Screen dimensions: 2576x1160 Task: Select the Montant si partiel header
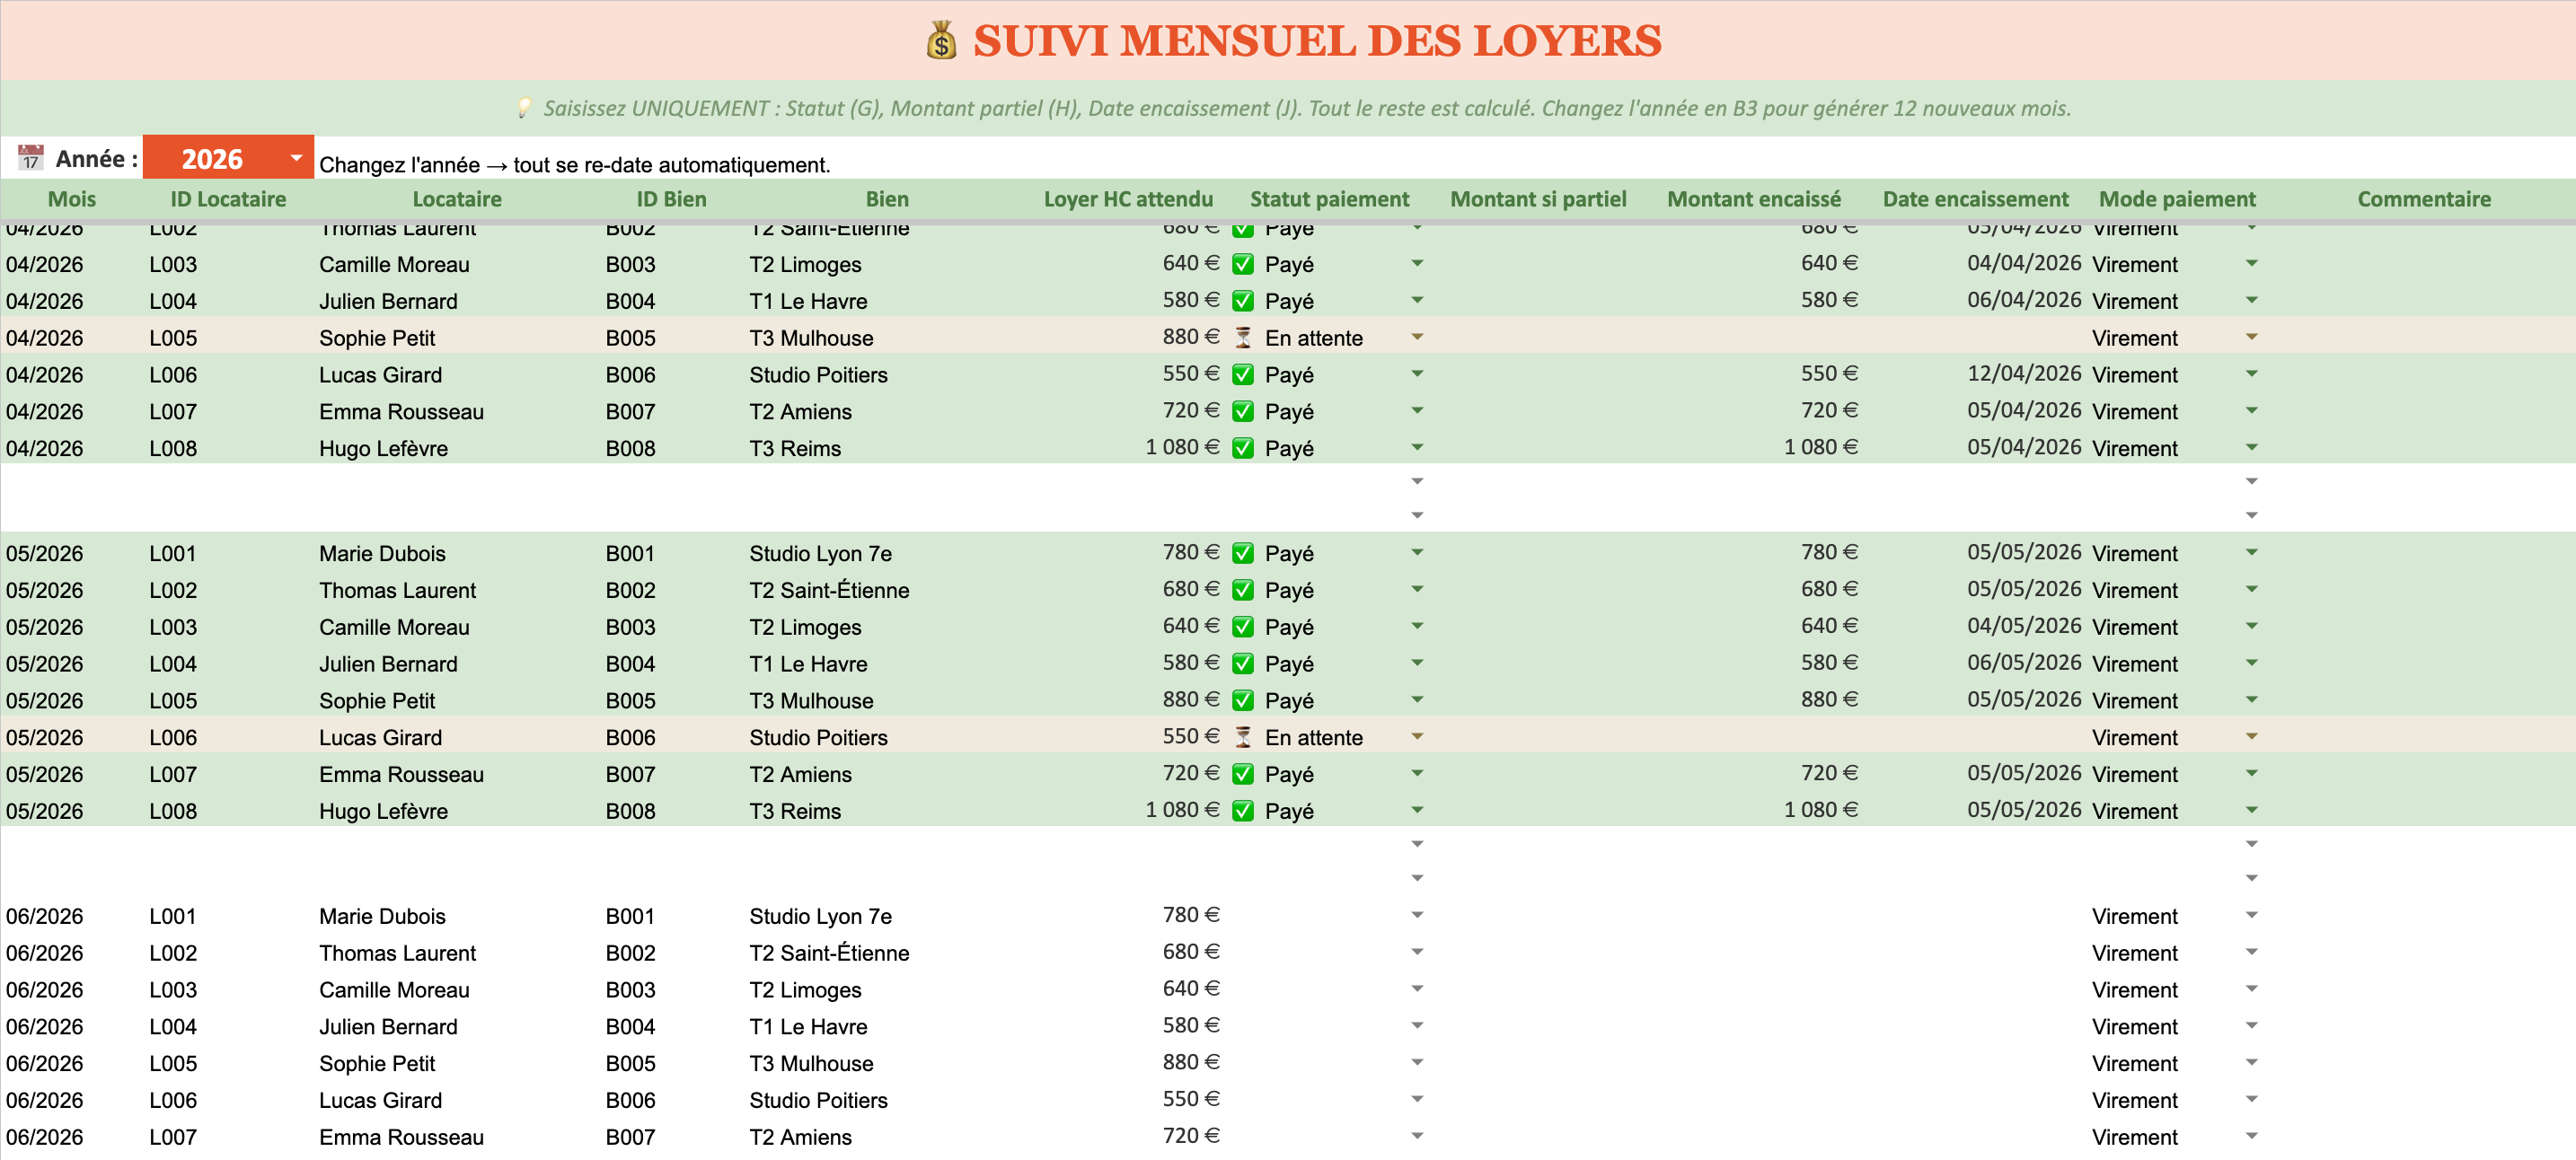click(x=1538, y=199)
